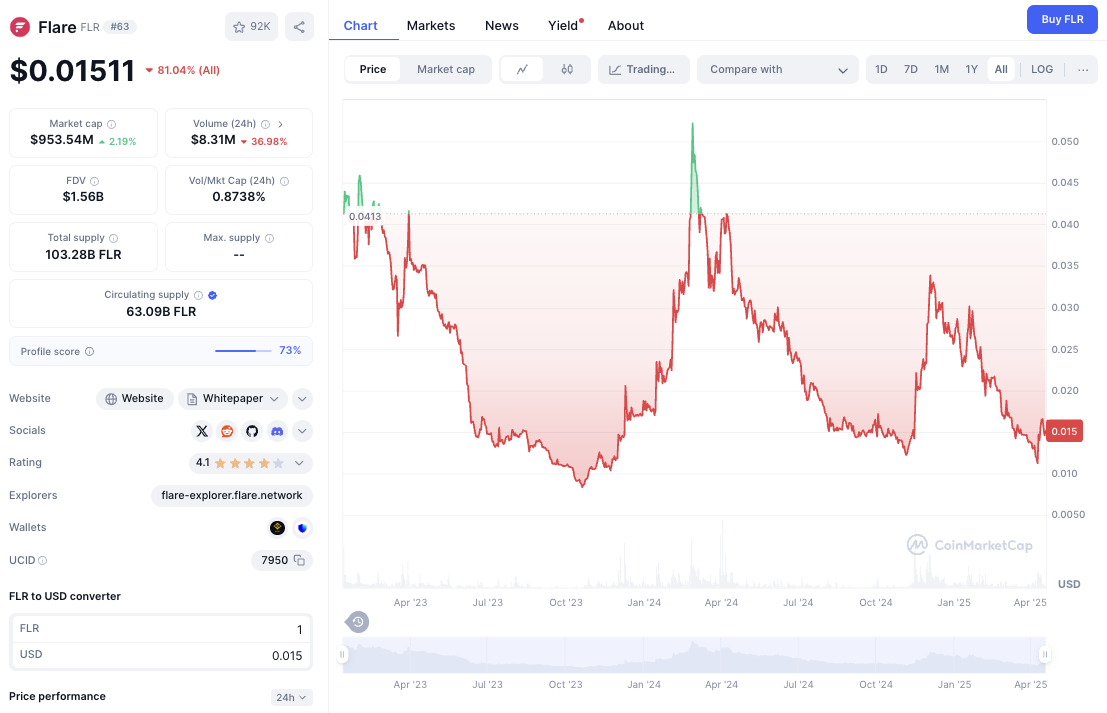
Task: Toggle LOG scale on chart
Action: click(x=1042, y=69)
